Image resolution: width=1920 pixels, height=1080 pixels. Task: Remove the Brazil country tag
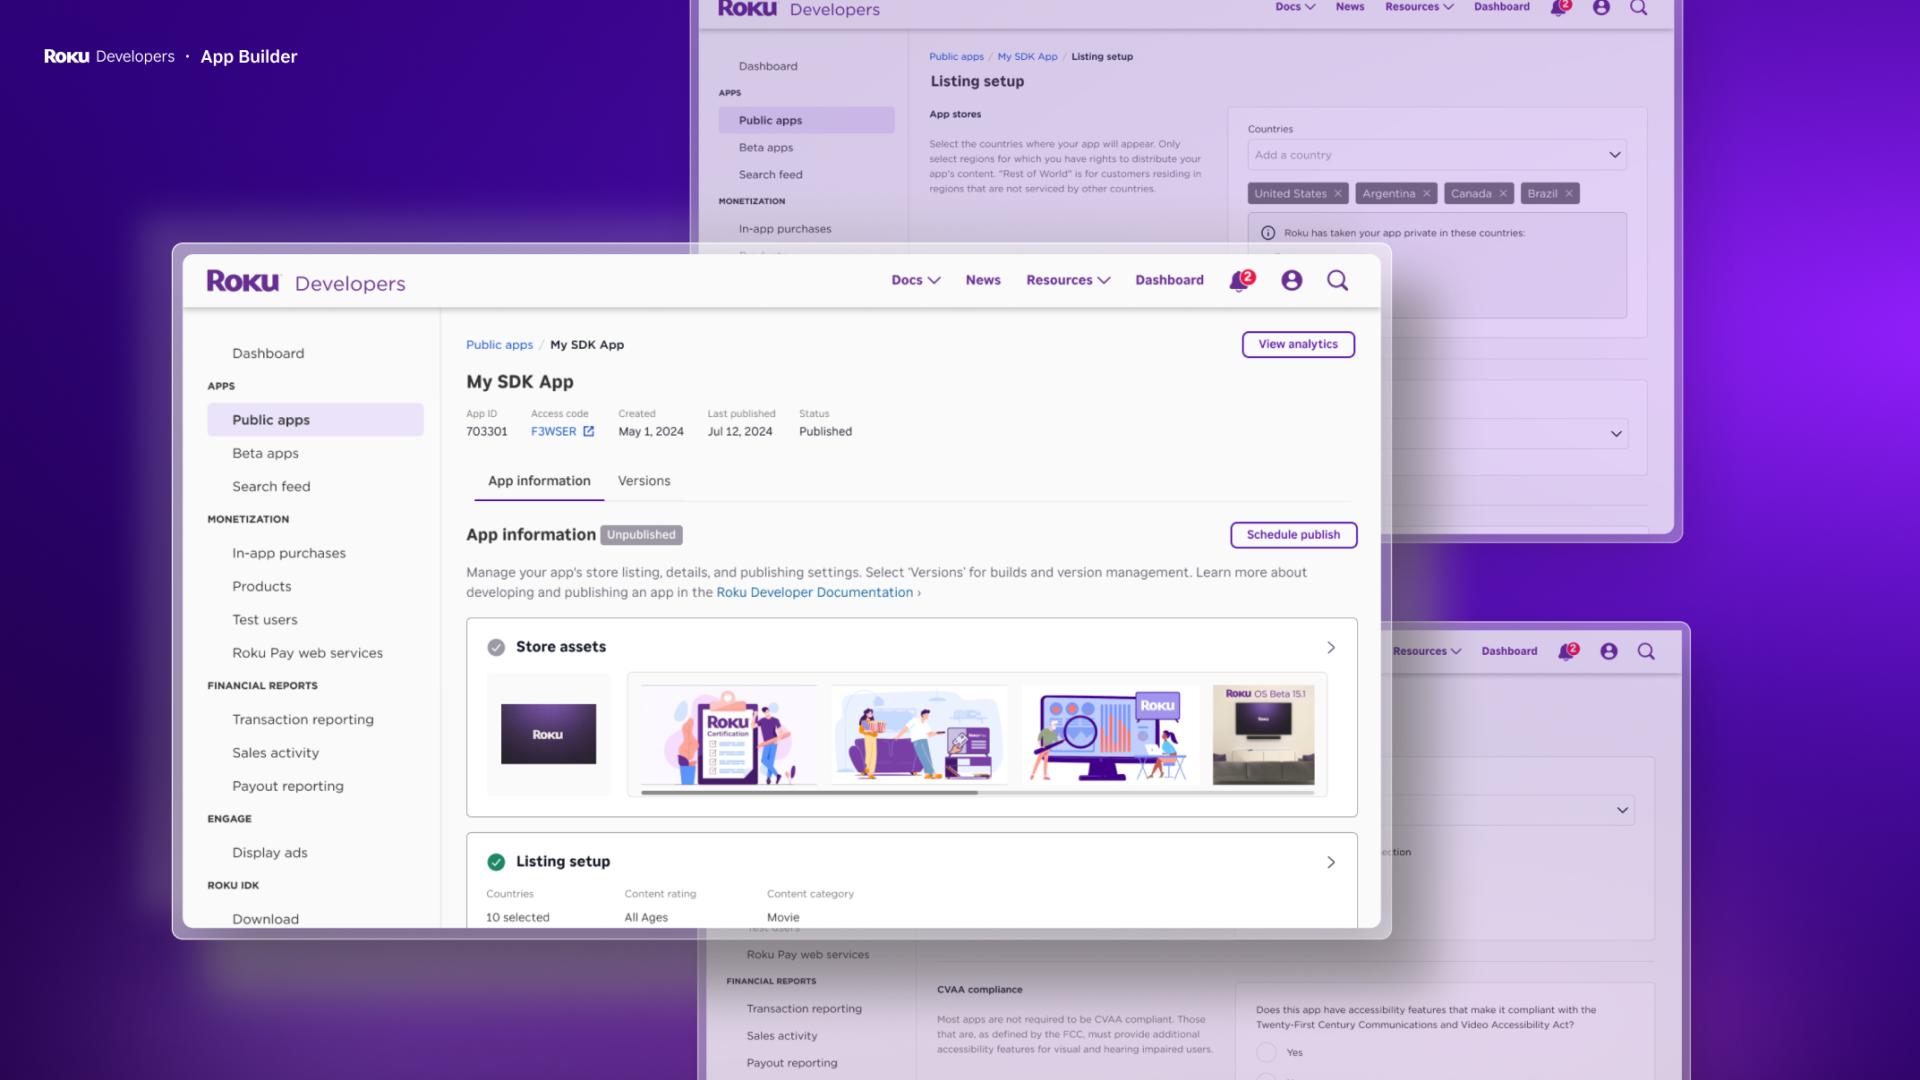pyautogui.click(x=1569, y=194)
